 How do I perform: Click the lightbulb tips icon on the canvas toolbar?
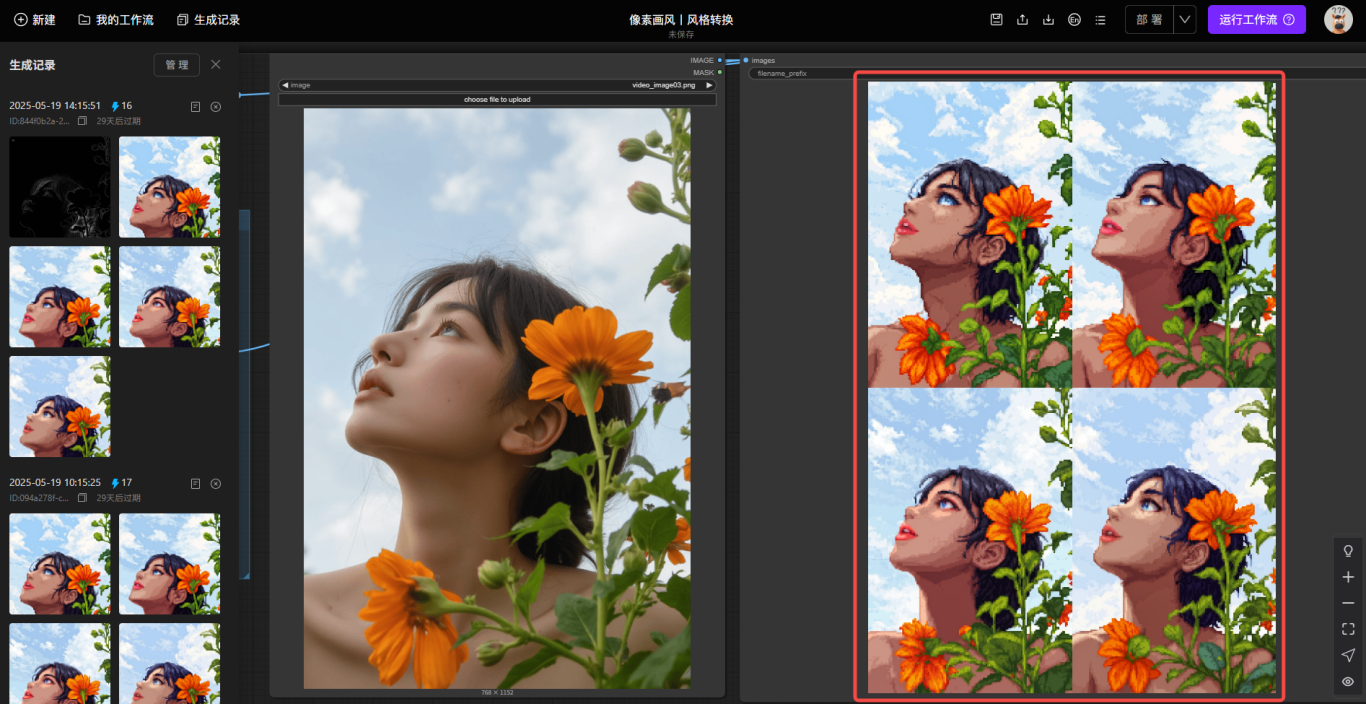pyautogui.click(x=1348, y=551)
